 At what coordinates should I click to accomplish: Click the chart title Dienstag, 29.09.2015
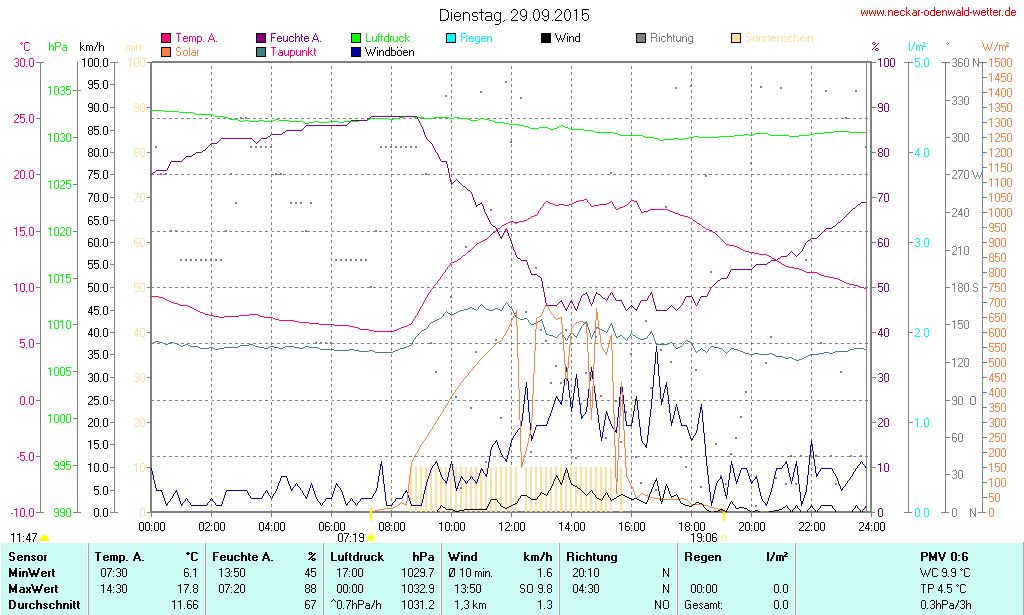514,15
